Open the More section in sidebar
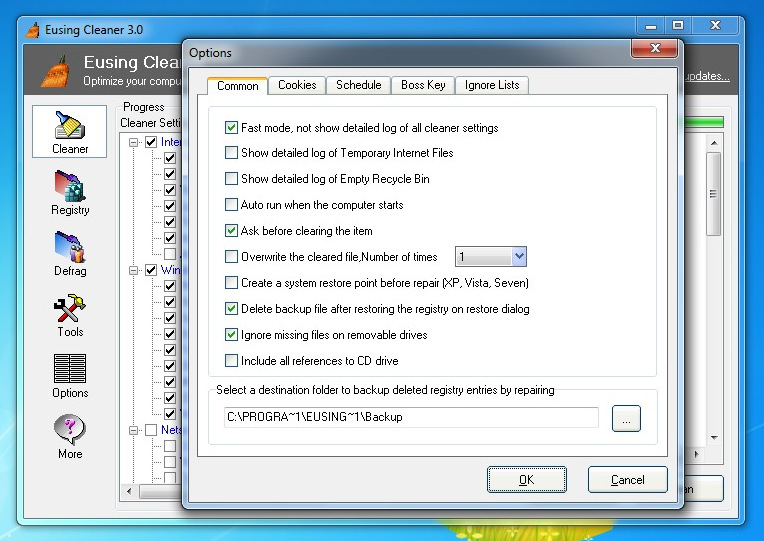Screen dimensions: 764x541 [70, 436]
